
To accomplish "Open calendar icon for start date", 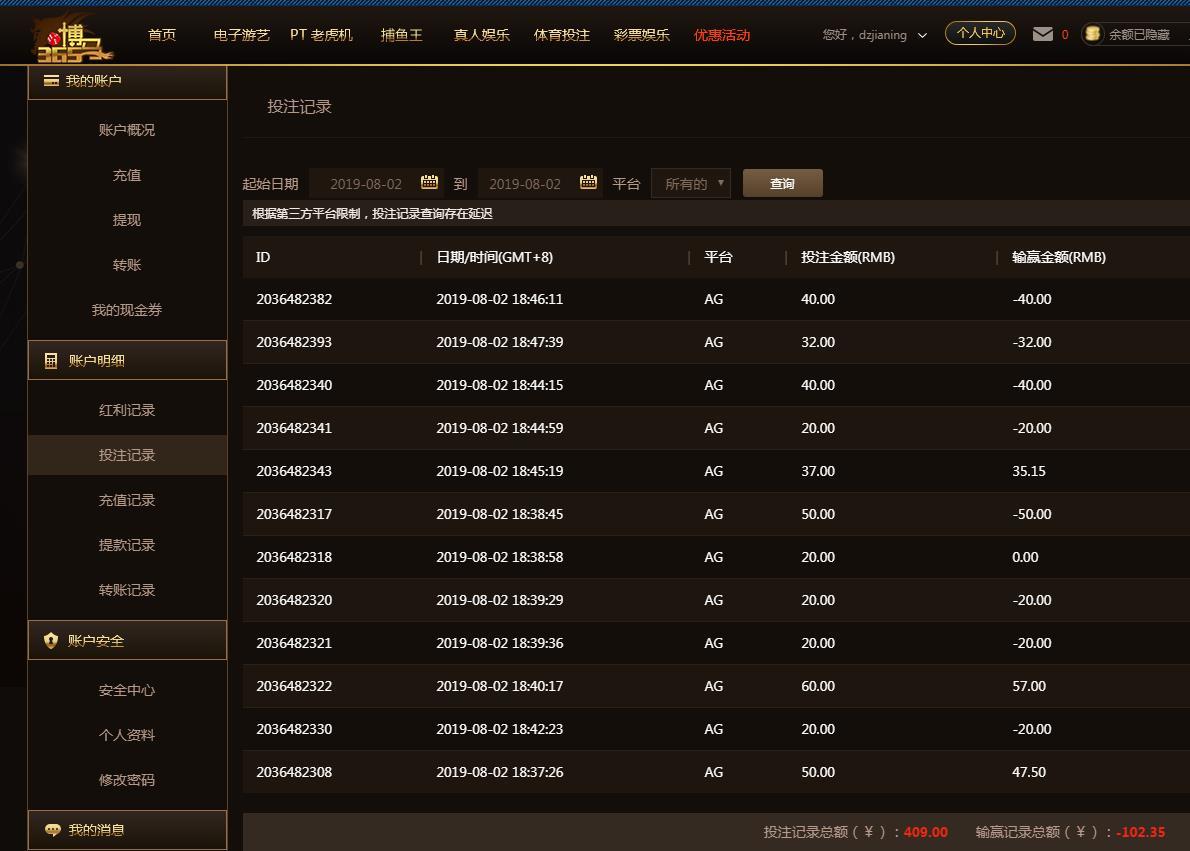I will click(430, 182).
